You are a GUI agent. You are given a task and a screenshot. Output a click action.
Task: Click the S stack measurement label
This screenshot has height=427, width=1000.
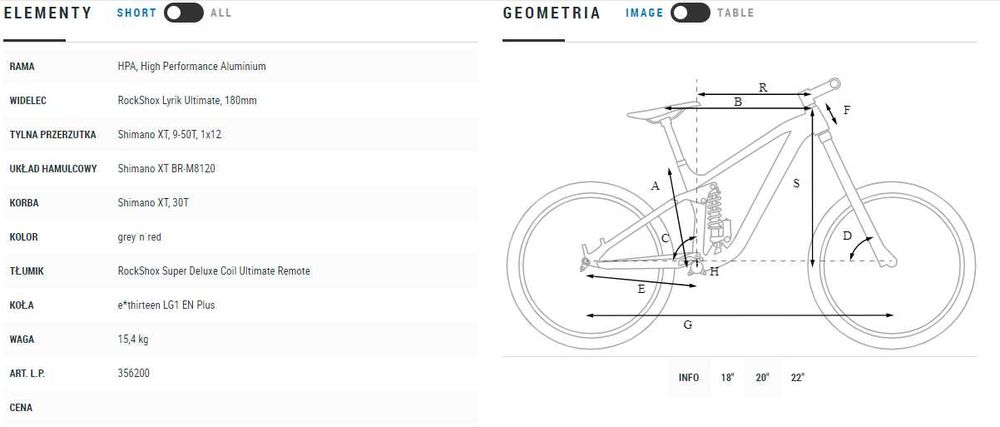796,183
